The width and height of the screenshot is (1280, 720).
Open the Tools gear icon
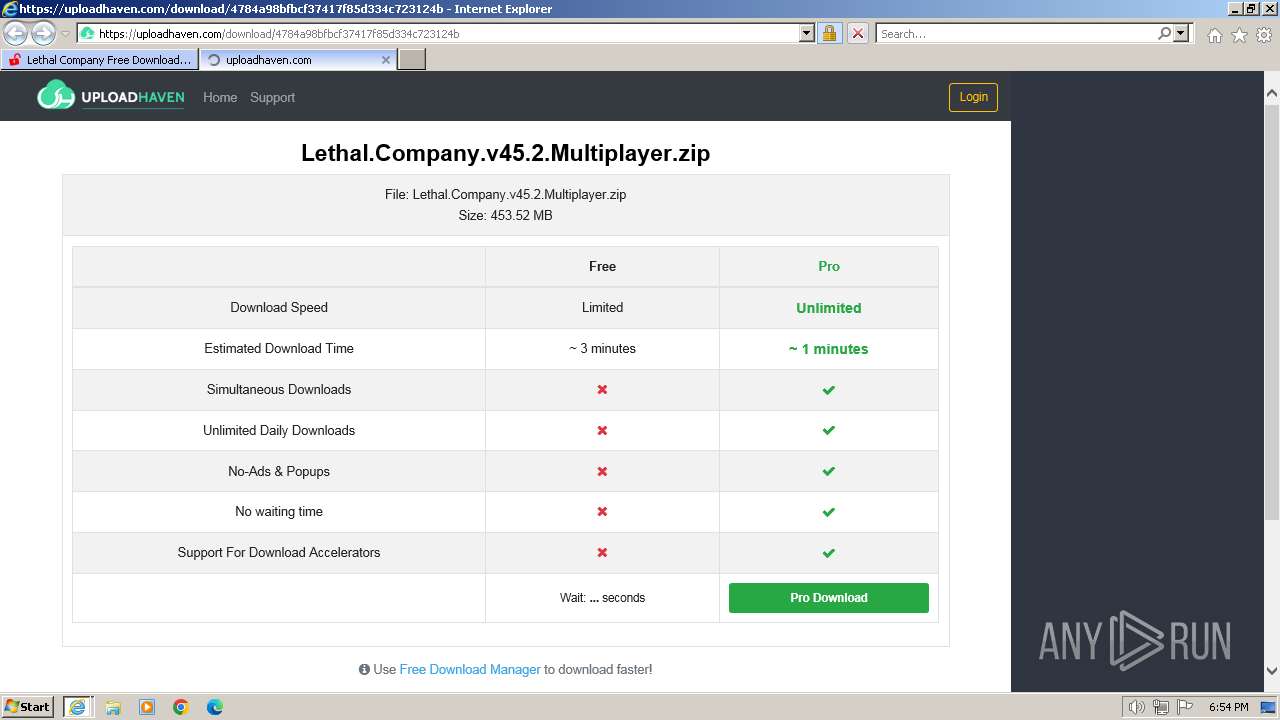pyautogui.click(x=1264, y=35)
